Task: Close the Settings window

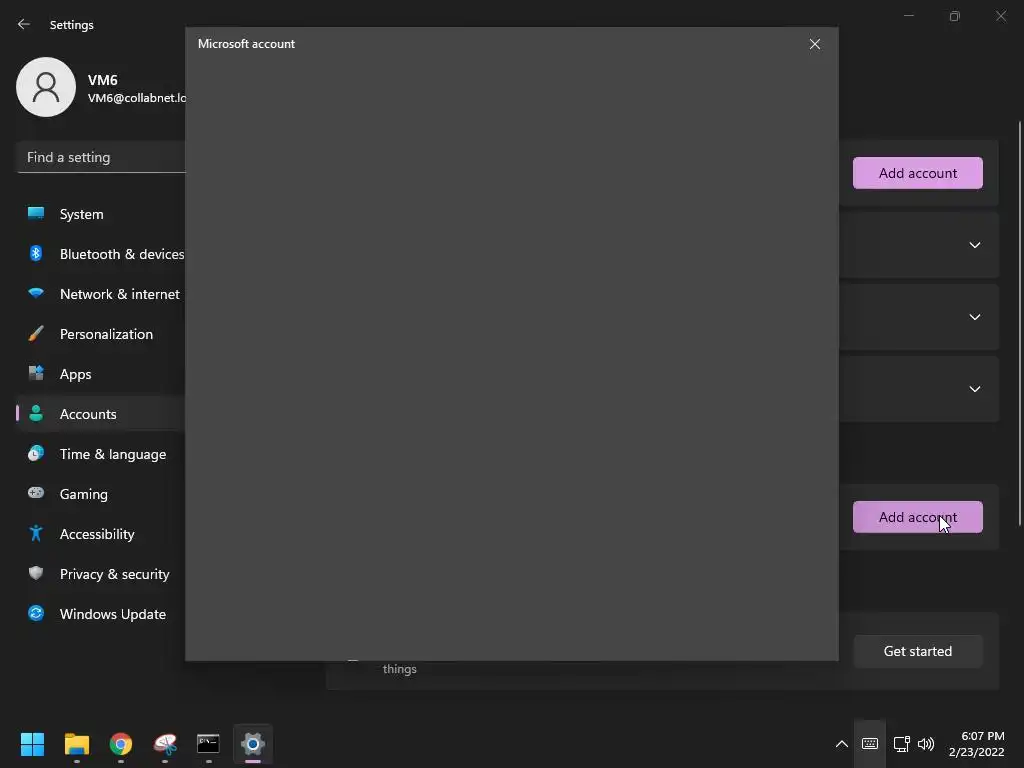Action: click(1001, 16)
